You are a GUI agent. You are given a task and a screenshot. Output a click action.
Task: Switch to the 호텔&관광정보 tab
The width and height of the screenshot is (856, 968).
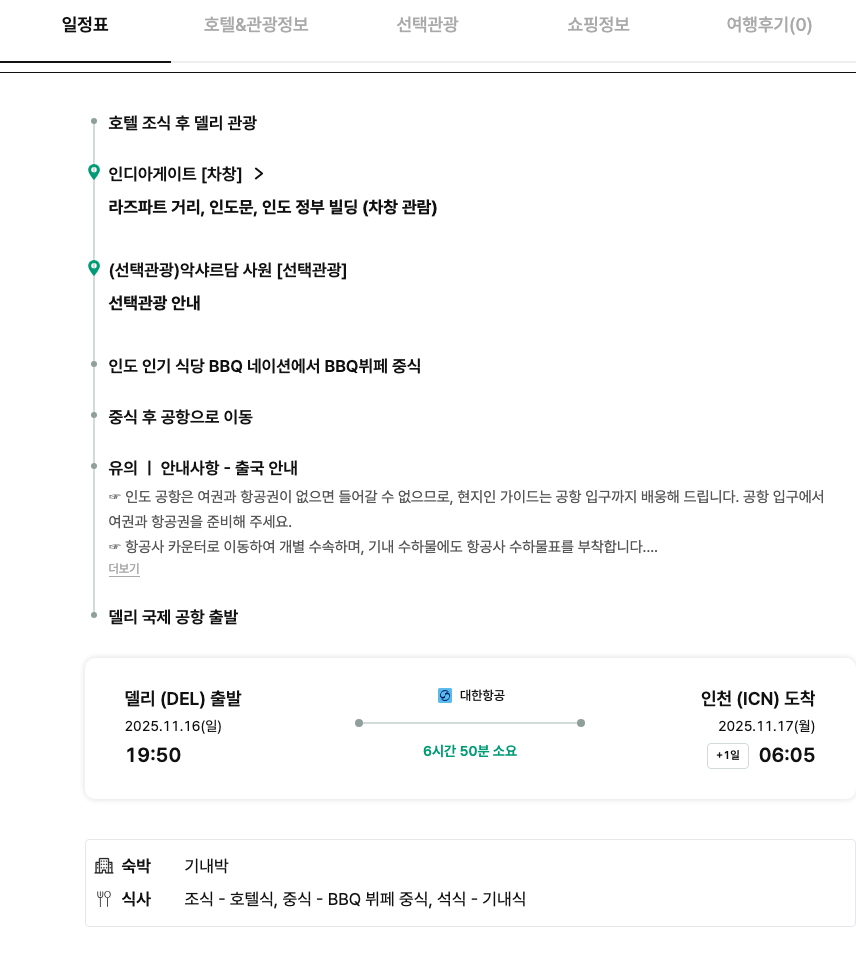(x=256, y=26)
